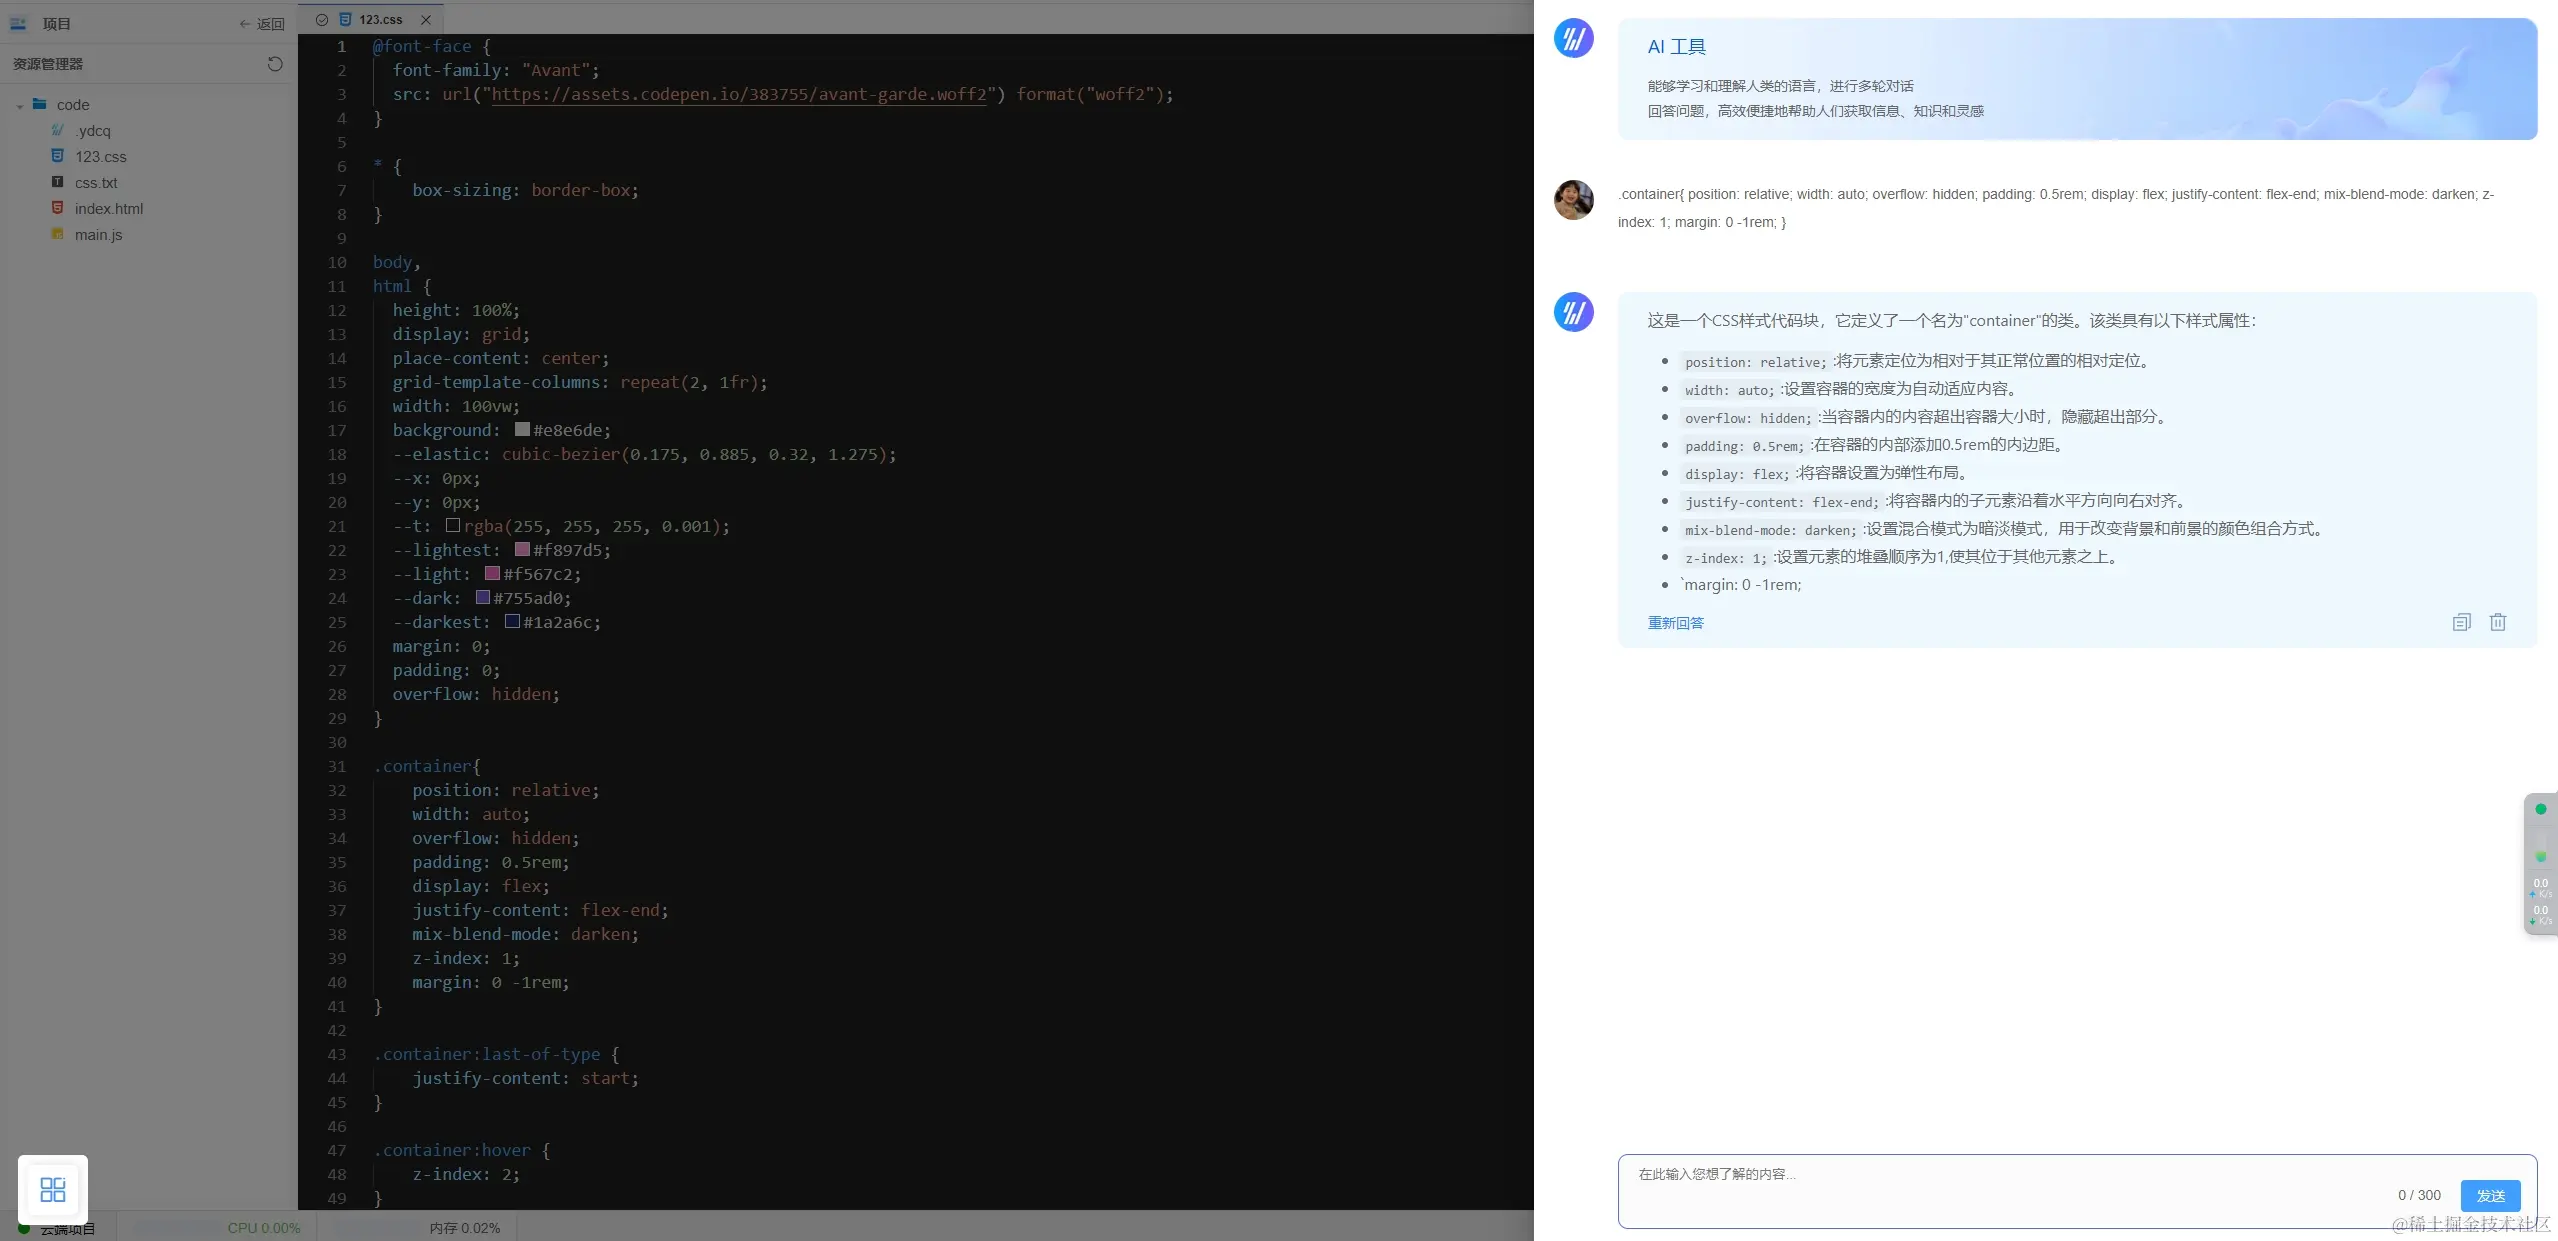Click the copy answer icon
The width and height of the screenshot is (2558, 1241).
pos(2461,622)
